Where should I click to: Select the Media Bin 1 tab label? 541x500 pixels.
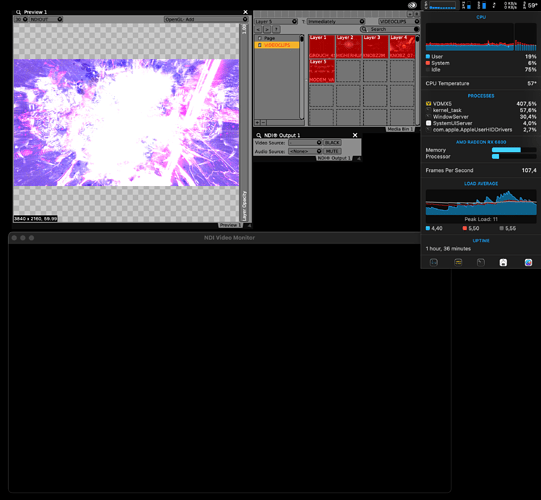pos(400,129)
